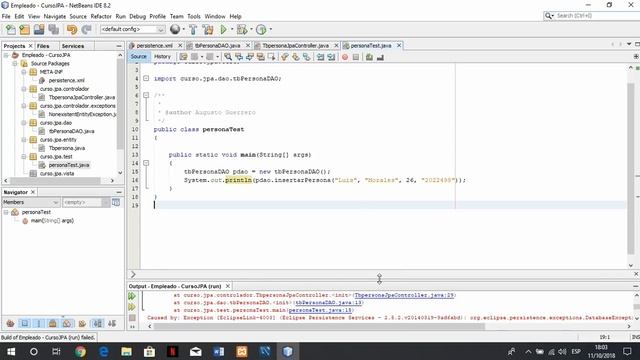The height and width of the screenshot is (360, 640).
Task: Click the red Start Macro Recording icon
Action: pyautogui.click(x=345, y=57)
